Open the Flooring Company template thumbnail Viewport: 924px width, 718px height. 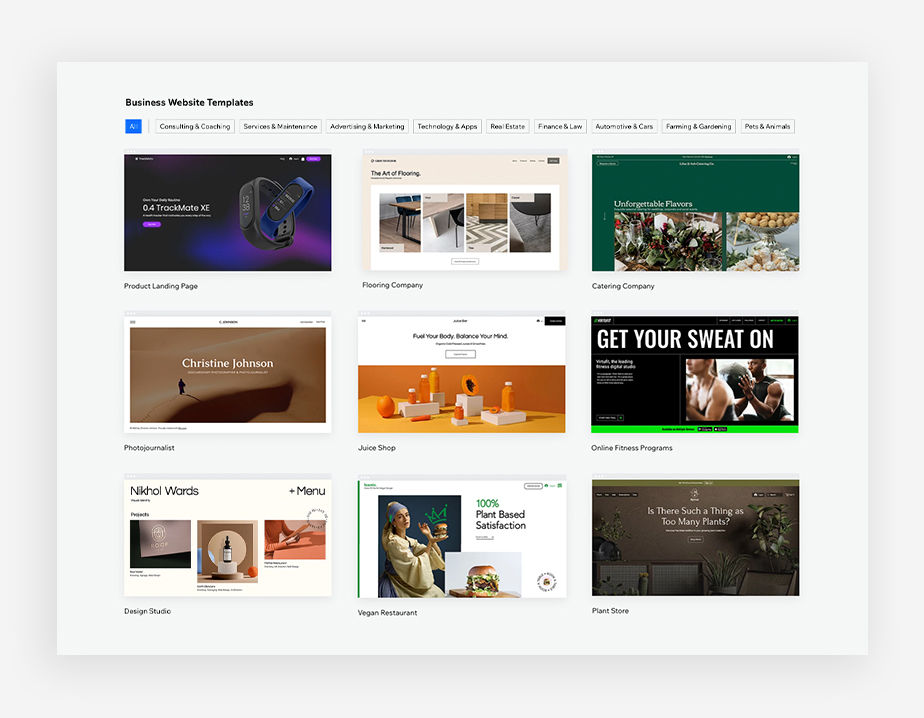coord(462,210)
